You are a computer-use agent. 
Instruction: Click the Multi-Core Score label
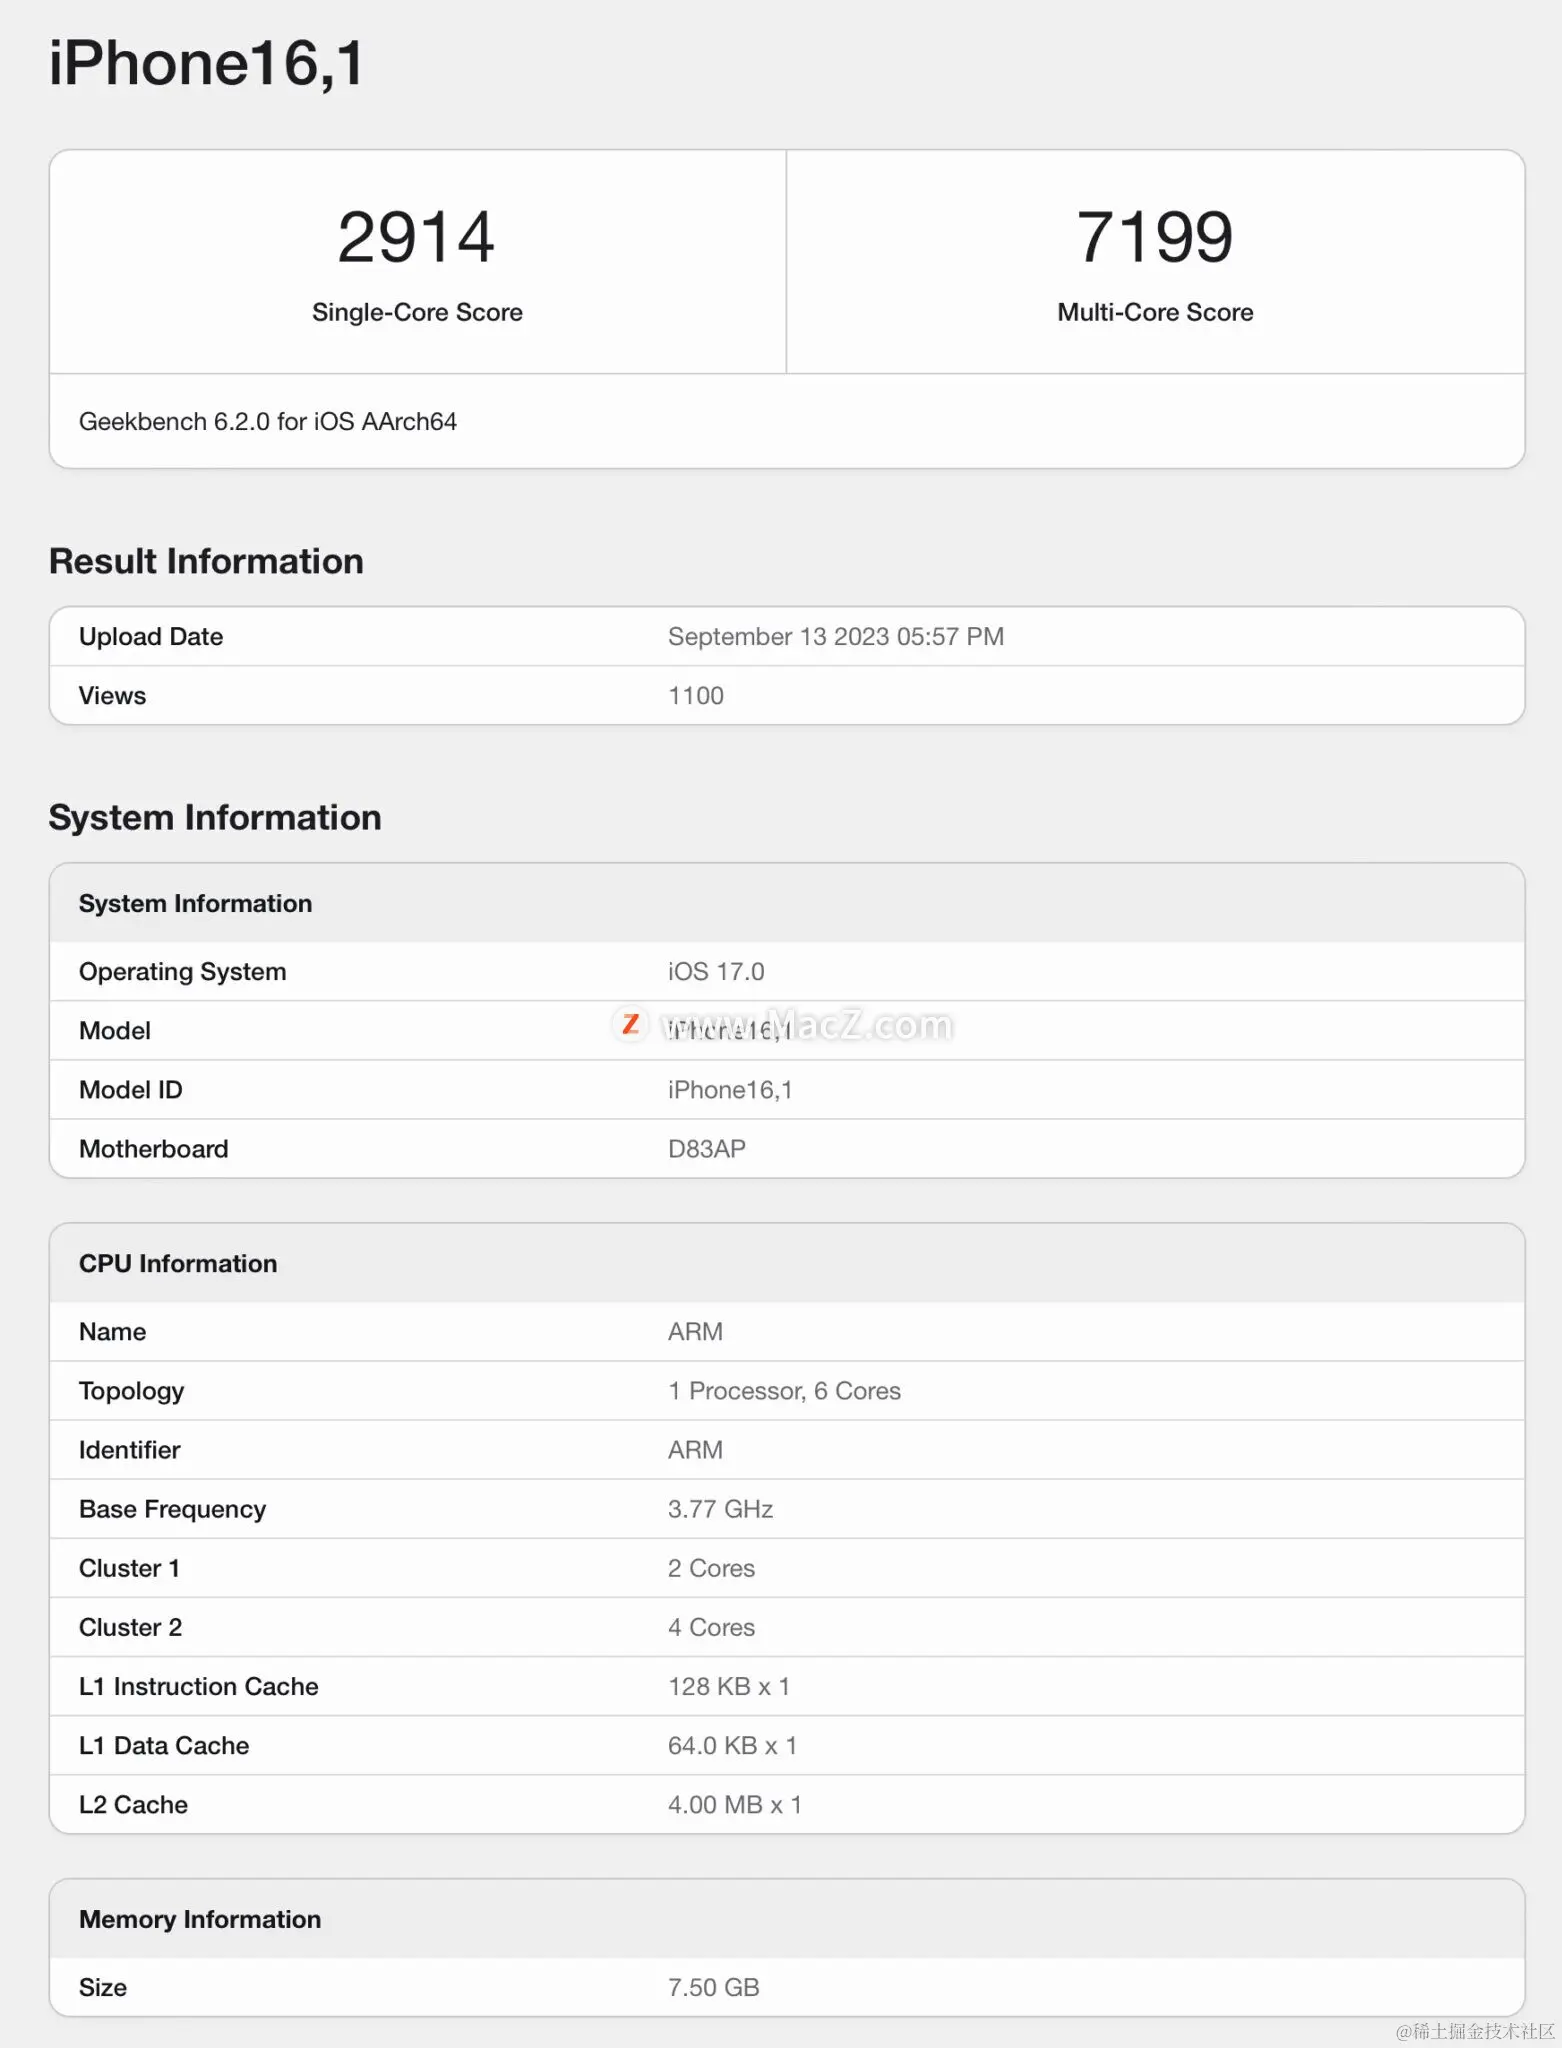(x=1155, y=312)
